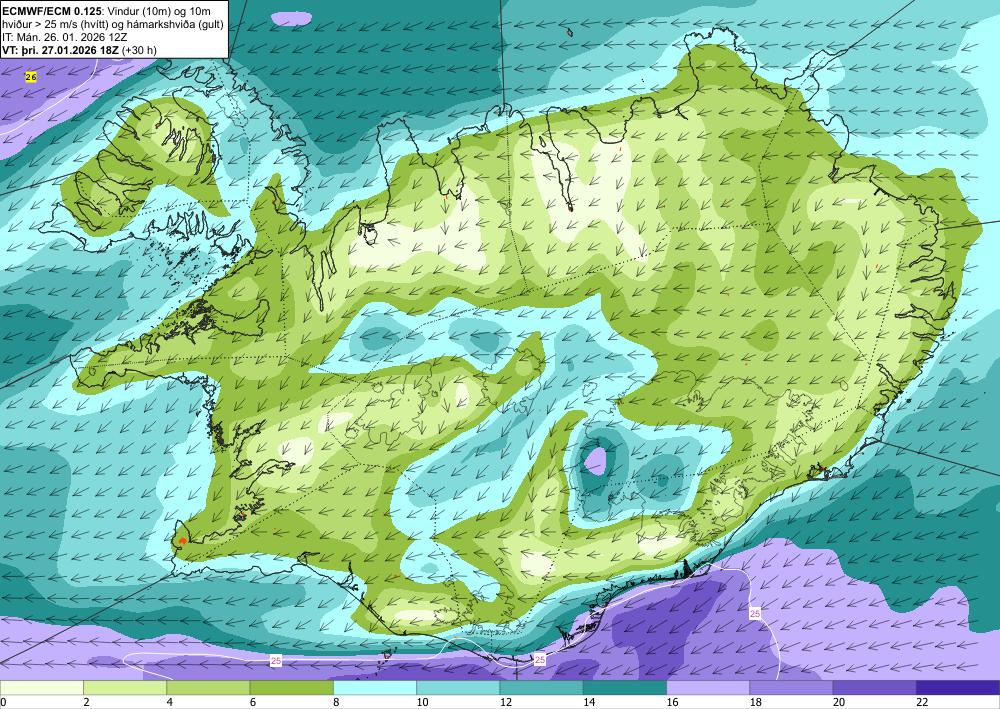This screenshot has width=1000, height=709.
Task: Click the legend tick label "18"
Action: (756, 703)
